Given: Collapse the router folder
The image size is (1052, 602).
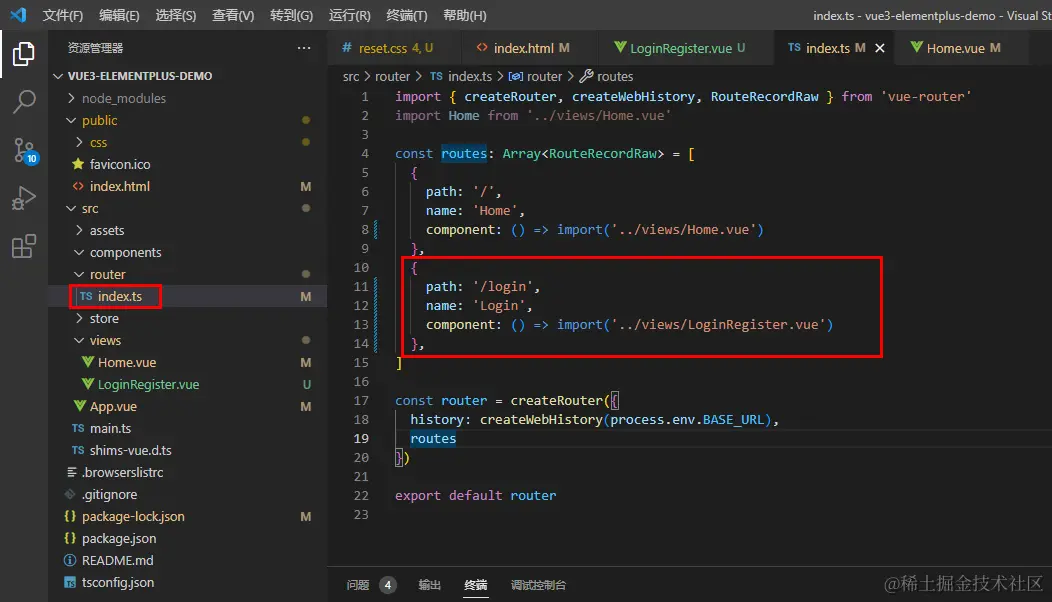Looking at the screenshot, I should point(79,274).
